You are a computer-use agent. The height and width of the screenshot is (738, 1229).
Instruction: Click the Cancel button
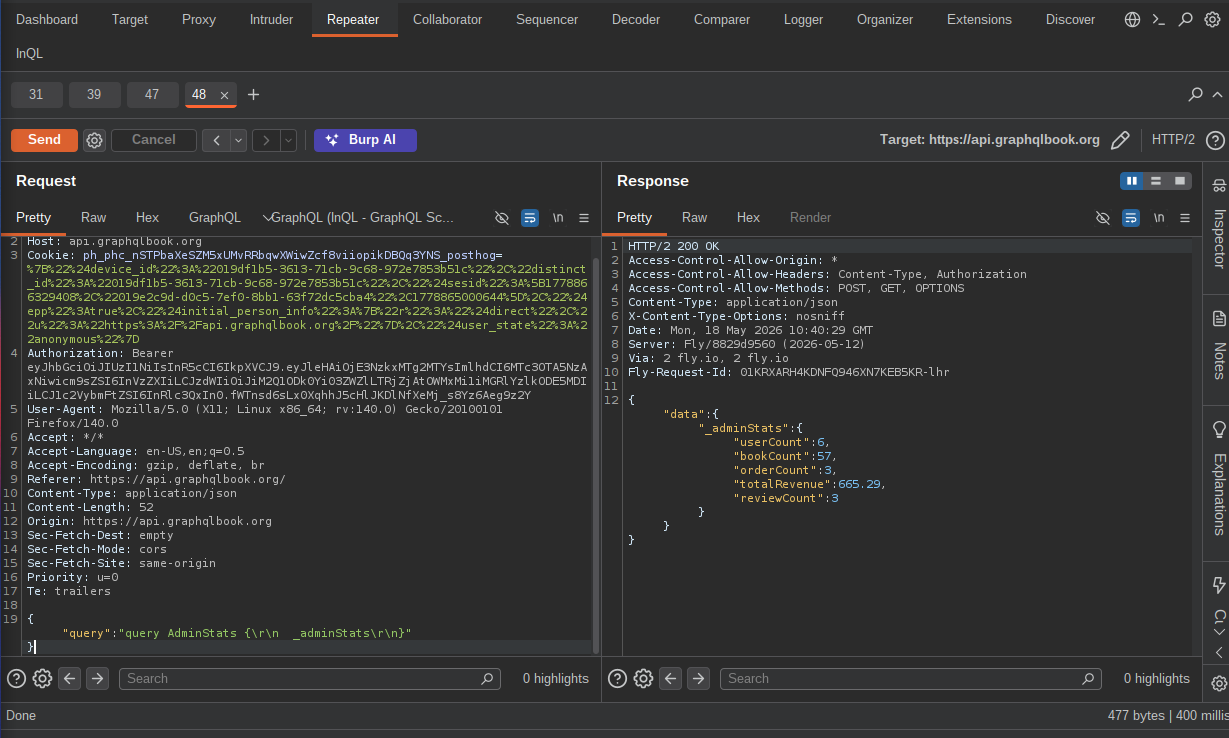(153, 140)
